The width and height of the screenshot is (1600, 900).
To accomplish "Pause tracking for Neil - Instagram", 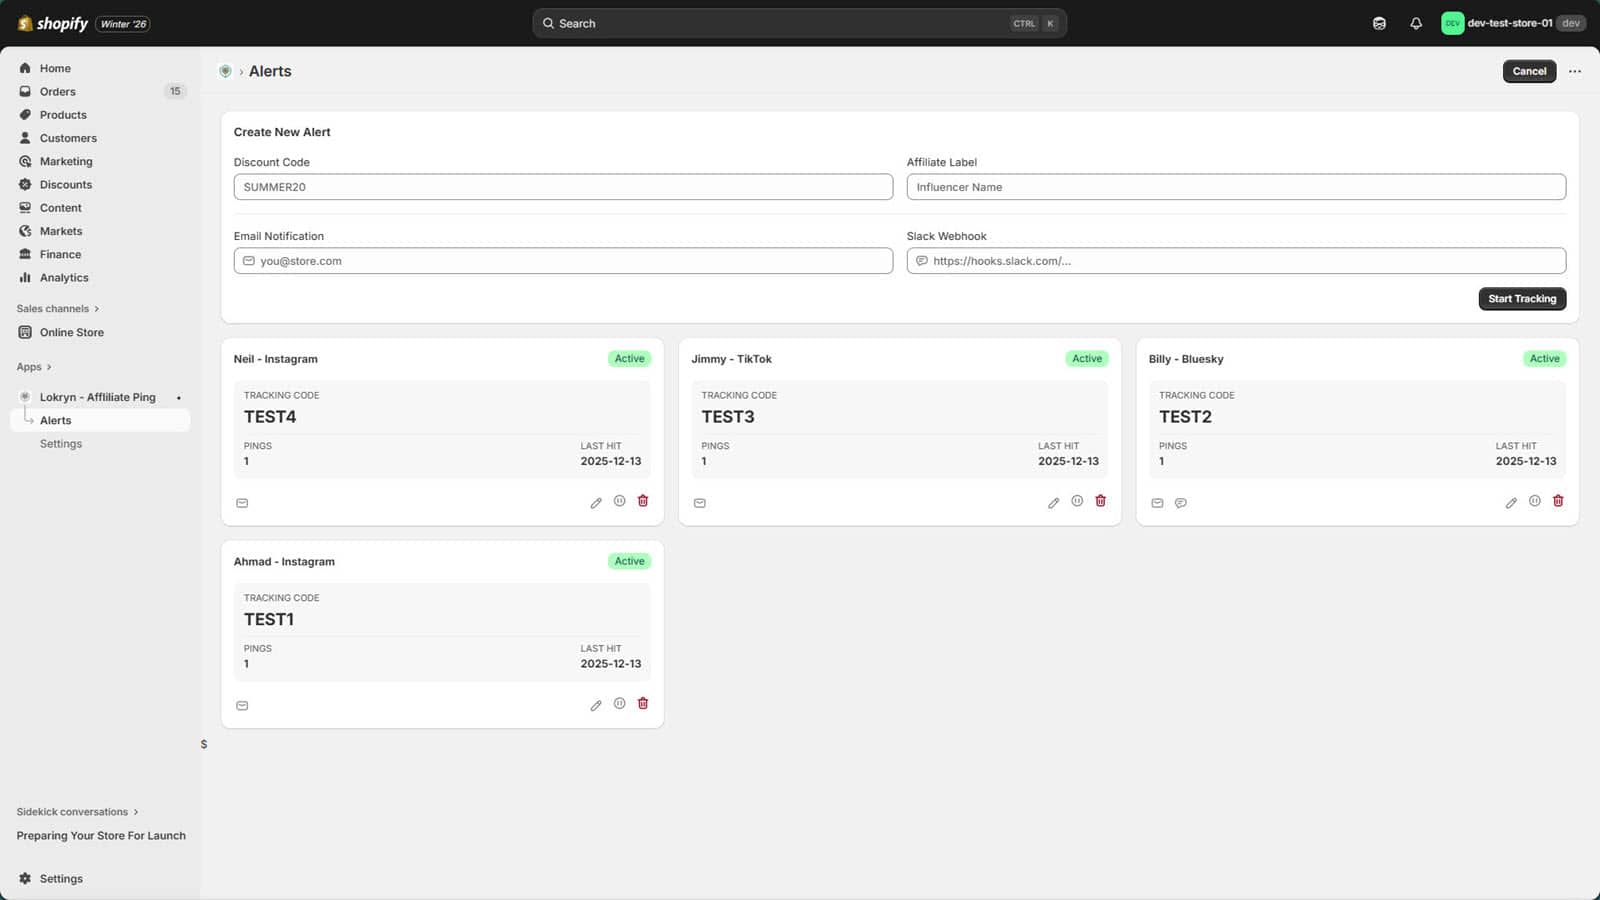I will pyautogui.click(x=619, y=501).
